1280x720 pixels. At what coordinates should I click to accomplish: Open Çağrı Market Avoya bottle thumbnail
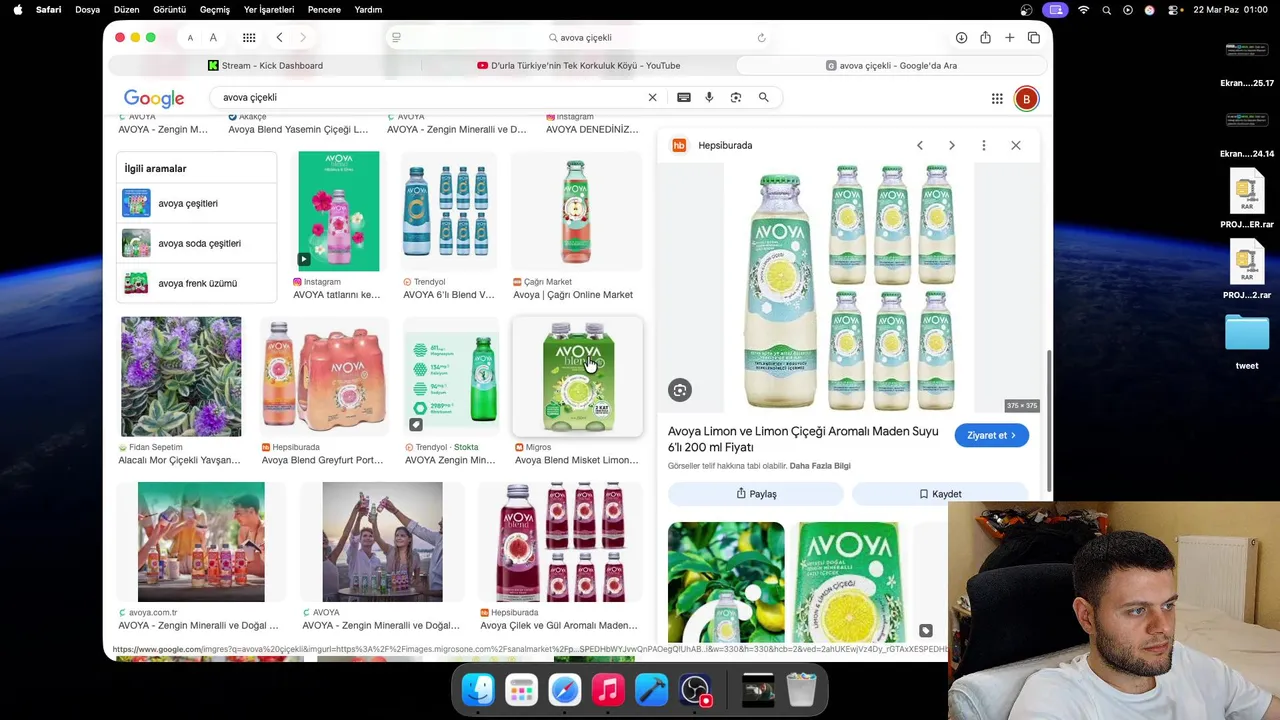click(x=576, y=211)
